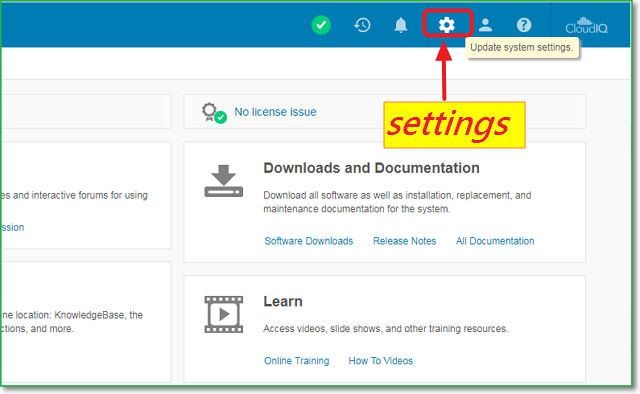This screenshot has width=640, height=394.
Task: Open the alerts bell icon
Action: 401,25
